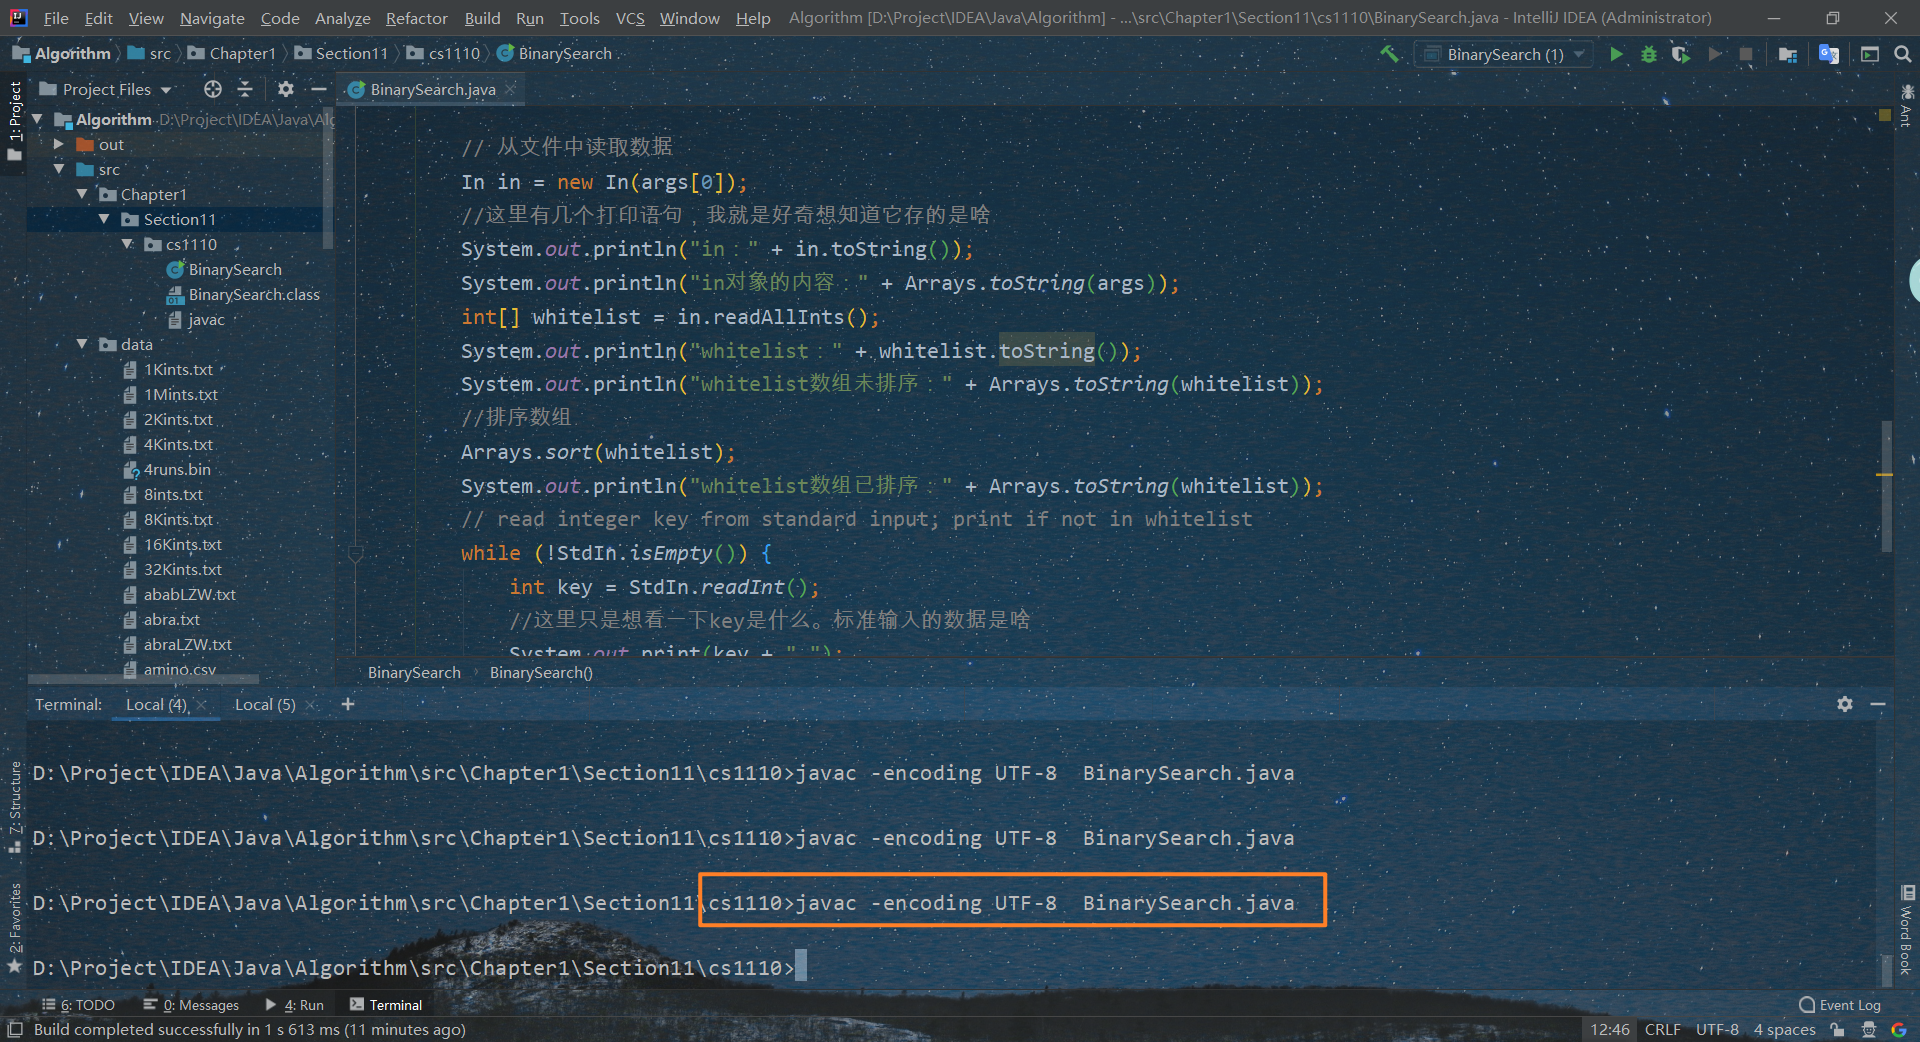The width and height of the screenshot is (1920, 1042).
Task: Go to line via 12:46 indicator
Action: coord(1610,1029)
